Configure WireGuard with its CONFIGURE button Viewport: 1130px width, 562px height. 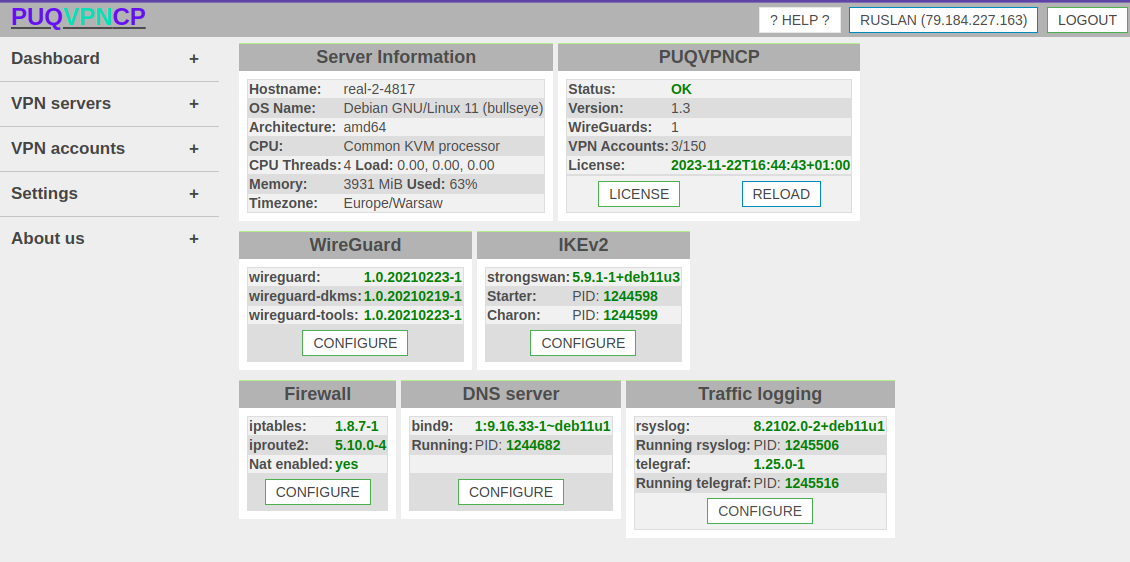pos(355,343)
